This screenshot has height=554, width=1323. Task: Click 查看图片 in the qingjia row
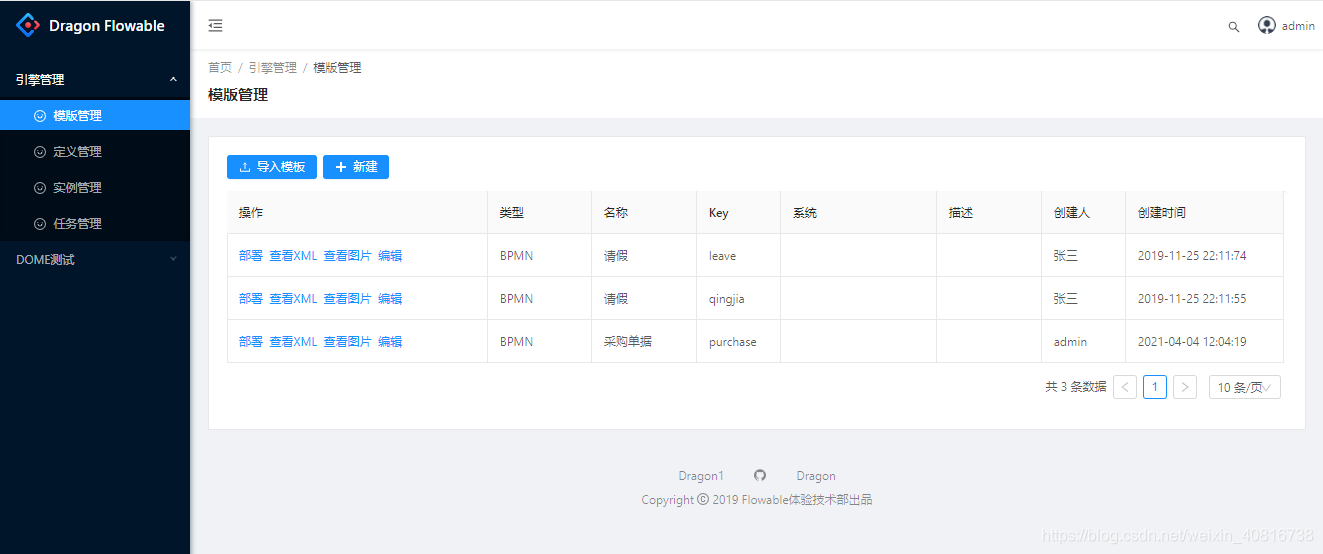point(348,299)
